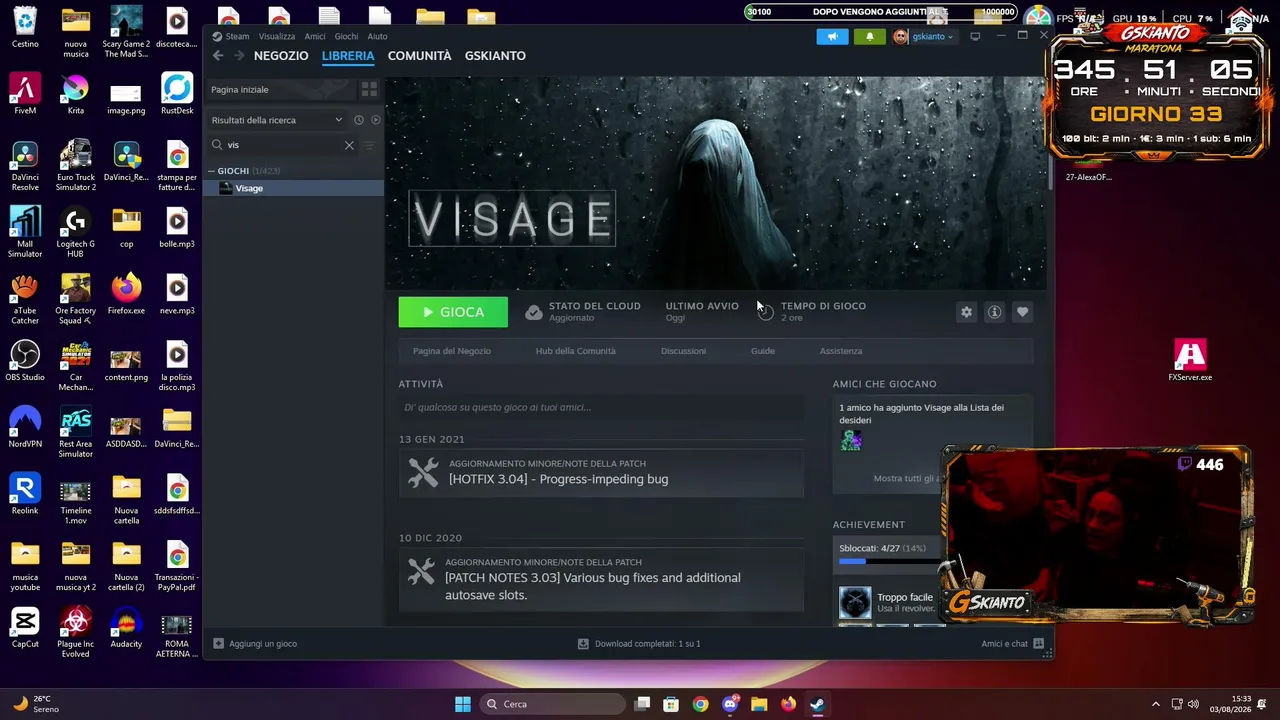The width and height of the screenshot is (1280, 720).
Task: Open the Assistenza link
Action: 841,351
